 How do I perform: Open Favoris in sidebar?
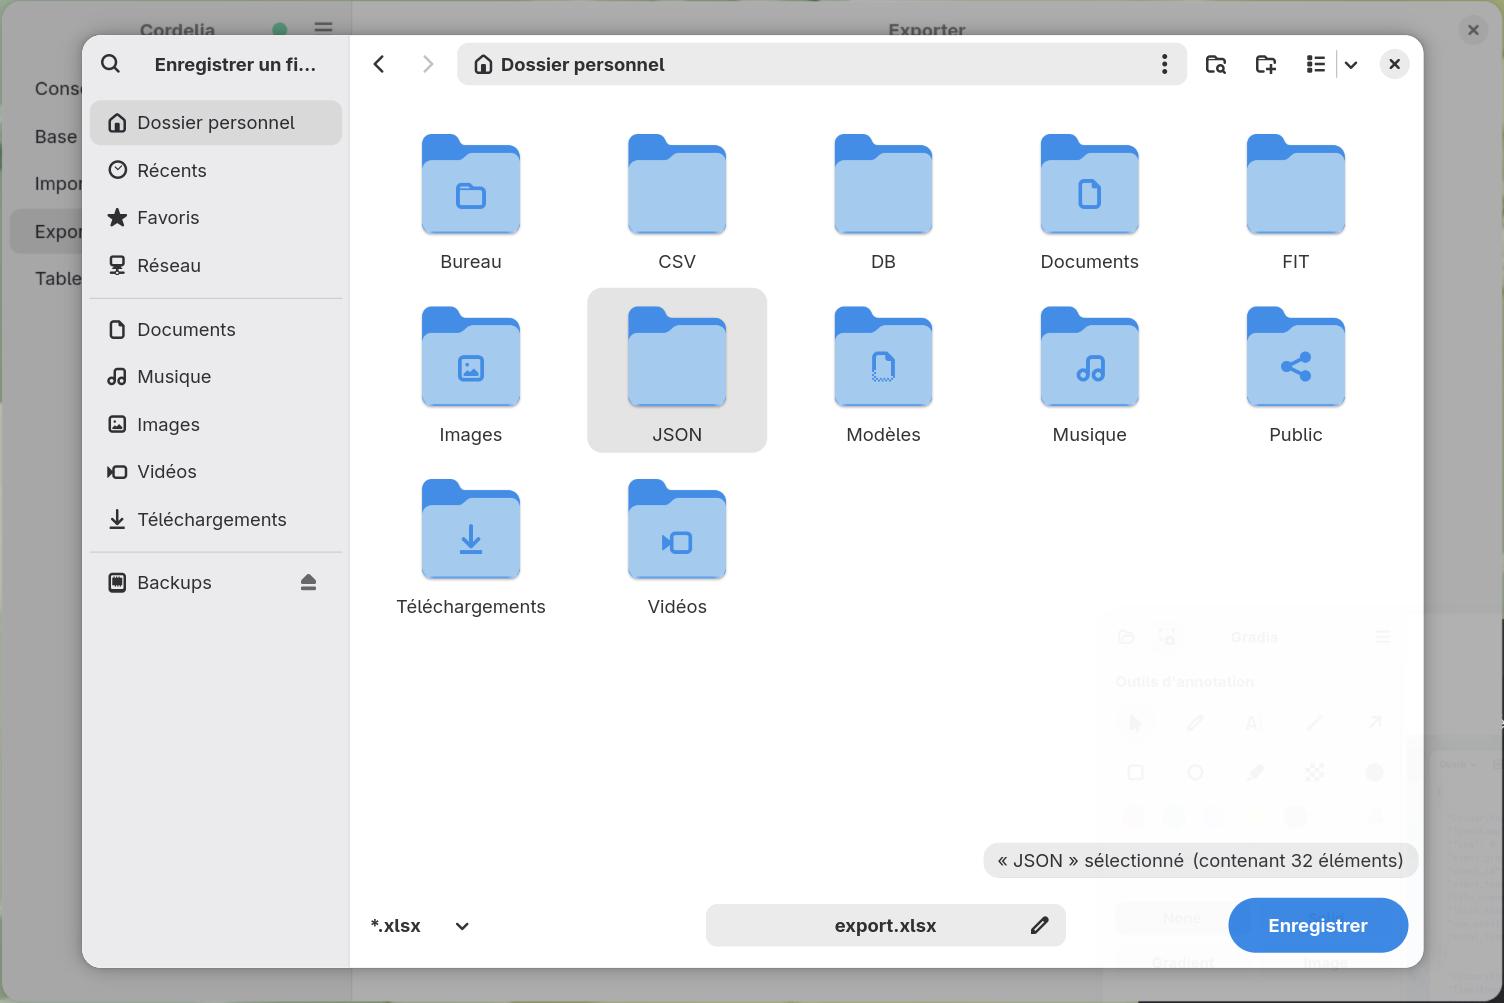(x=216, y=218)
